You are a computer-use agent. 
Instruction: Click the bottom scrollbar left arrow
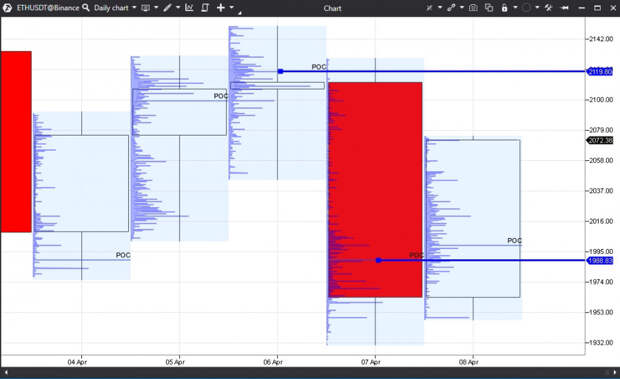6,372
